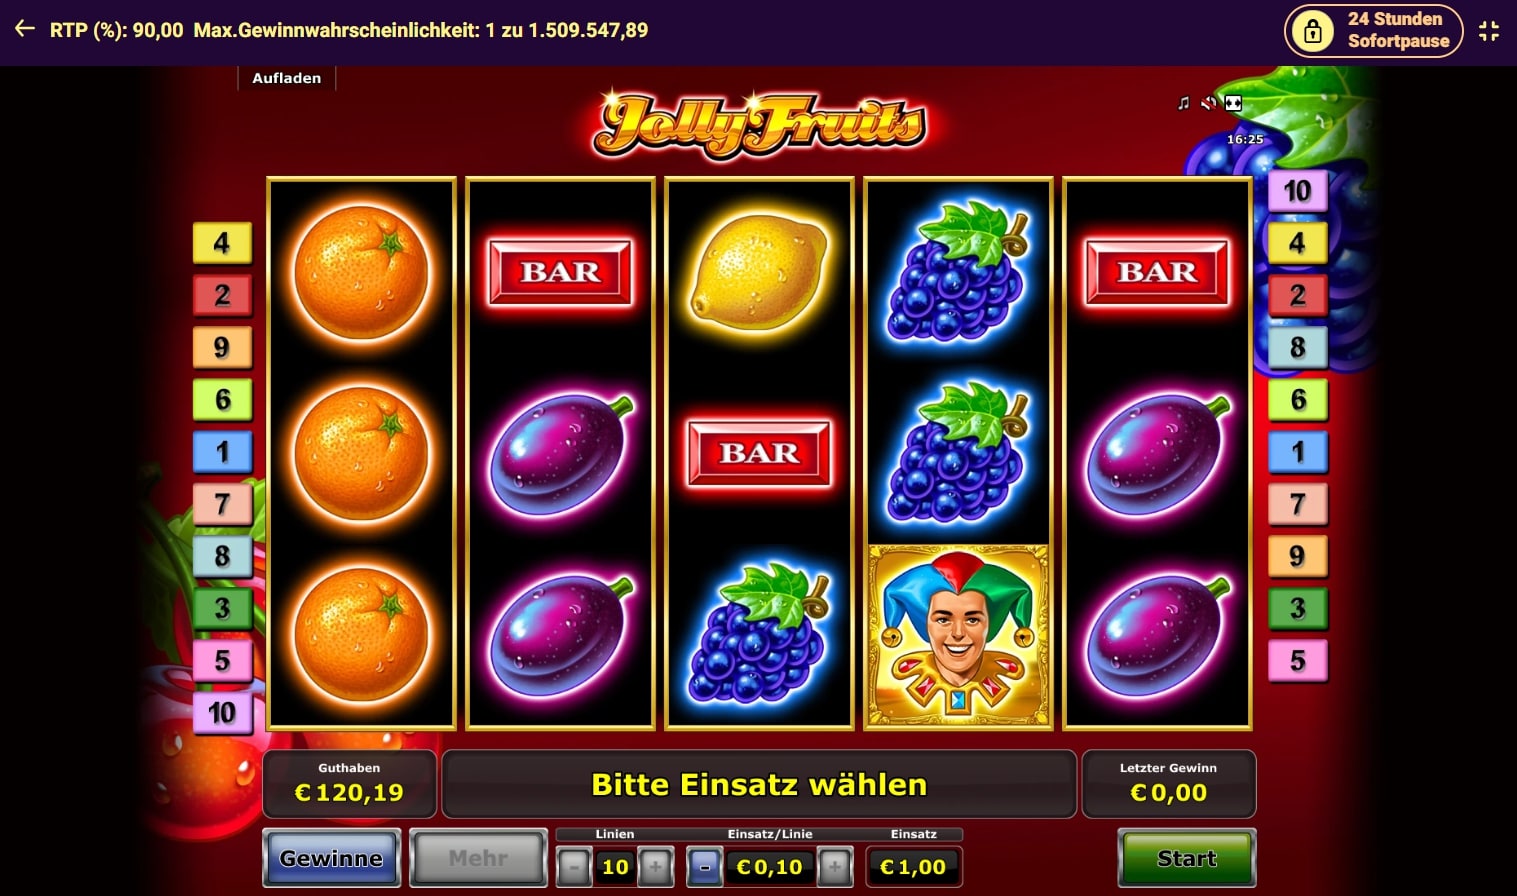Select green payline 3 marker on the right
1517x896 pixels.
coord(1297,608)
